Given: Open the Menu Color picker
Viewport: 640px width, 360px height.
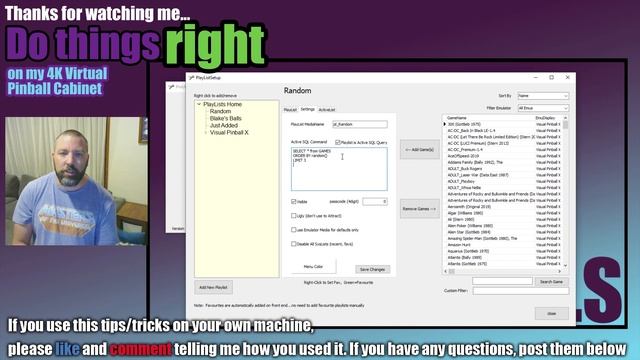Looking at the screenshot, I should point(313,267).
